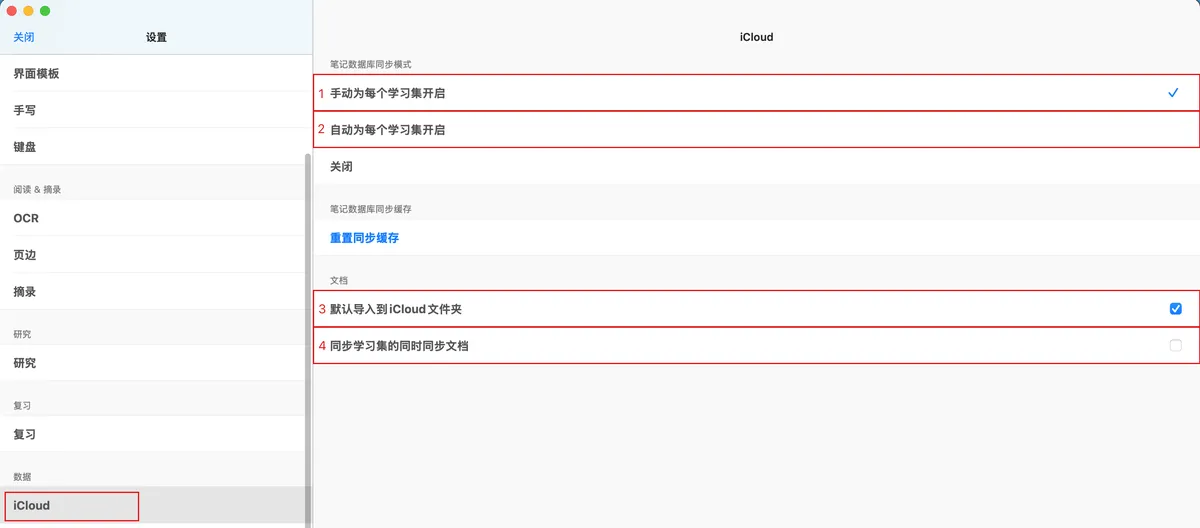Screen dimensions: 1200x528
Task: Choose 手动为每个学习集开启 sync mode
Action: [x=756, y=93]
